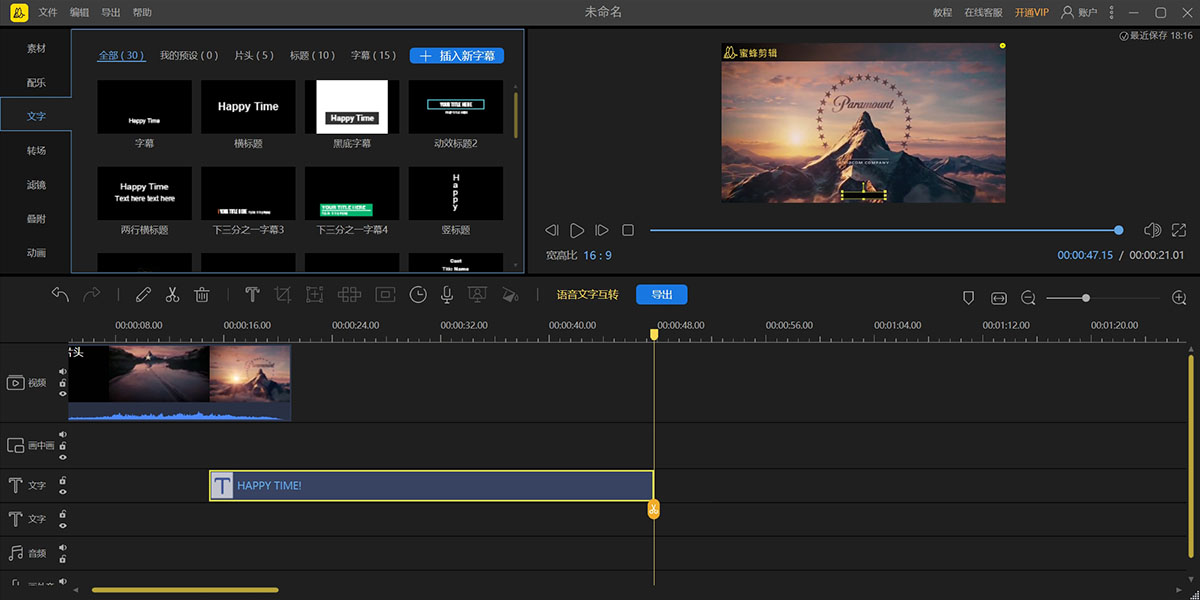Filter text presets by 字幕 ( 15 )
The width and height of the screenshot is (1200, 600).
point(373,56)
